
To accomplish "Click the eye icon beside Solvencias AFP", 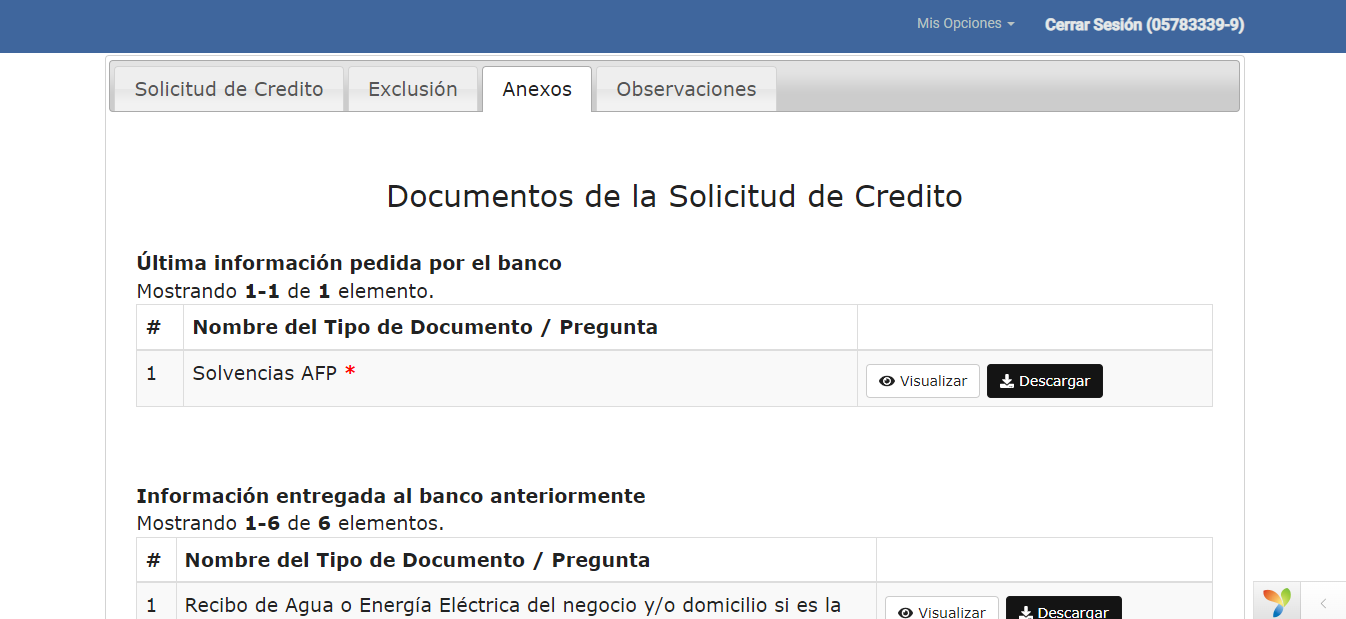I will pyautogui.click(x=887, y=381).
